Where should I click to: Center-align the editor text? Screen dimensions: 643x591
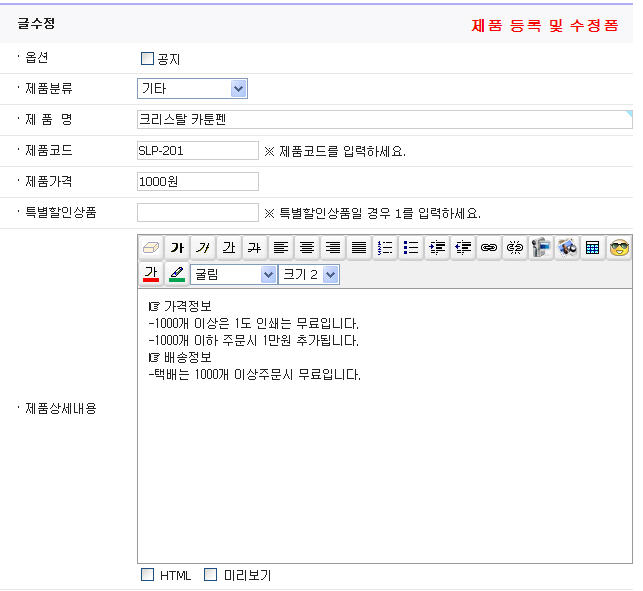[x=307, y=248]
